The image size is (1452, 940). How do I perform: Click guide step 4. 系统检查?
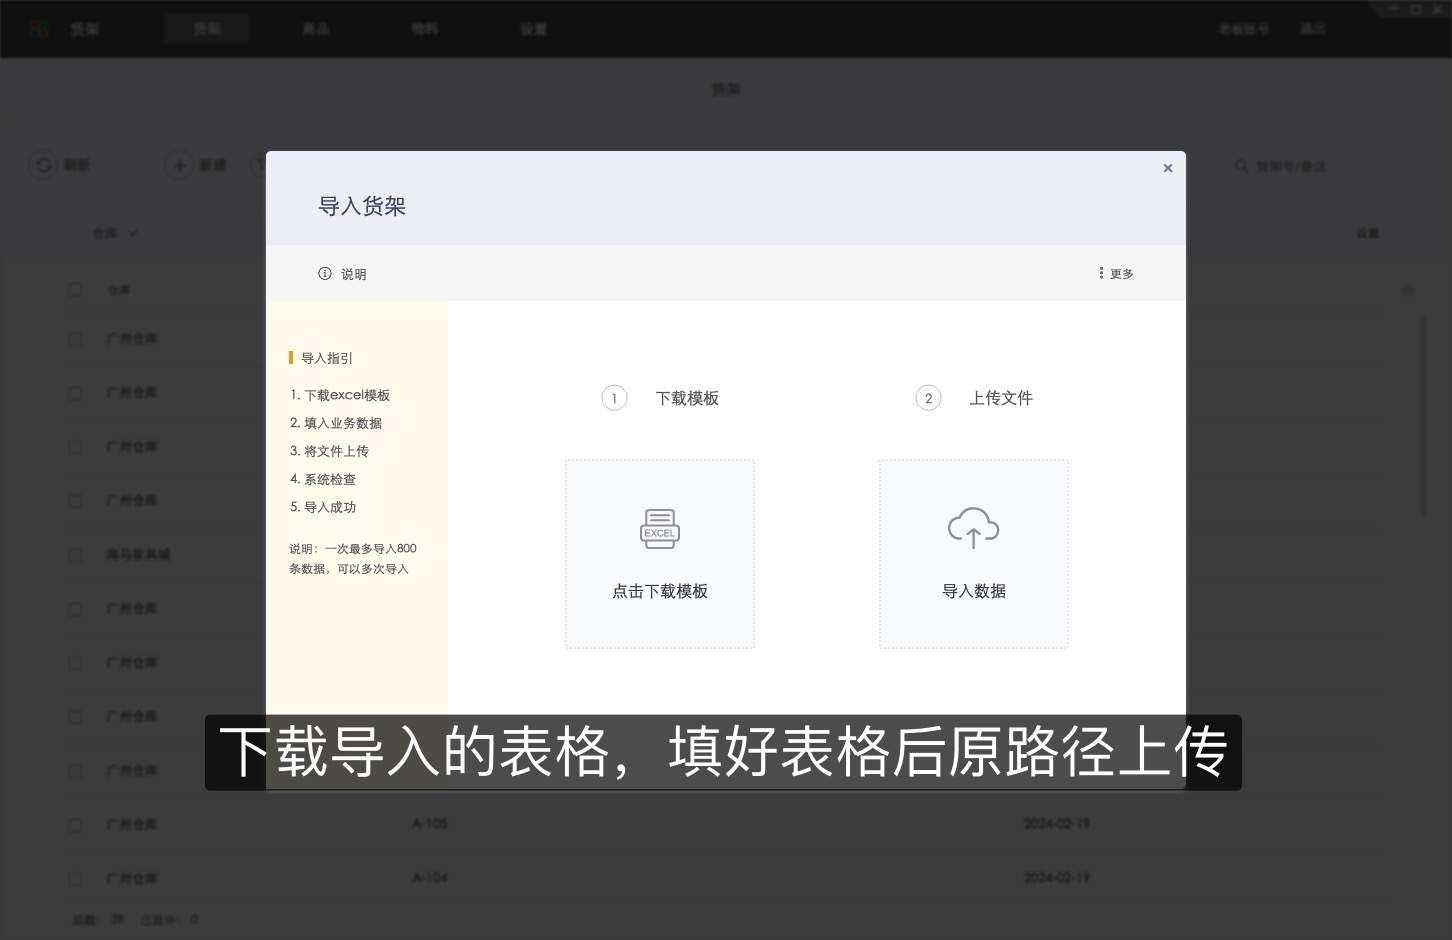pyautogui.click(x=323, y=479)
